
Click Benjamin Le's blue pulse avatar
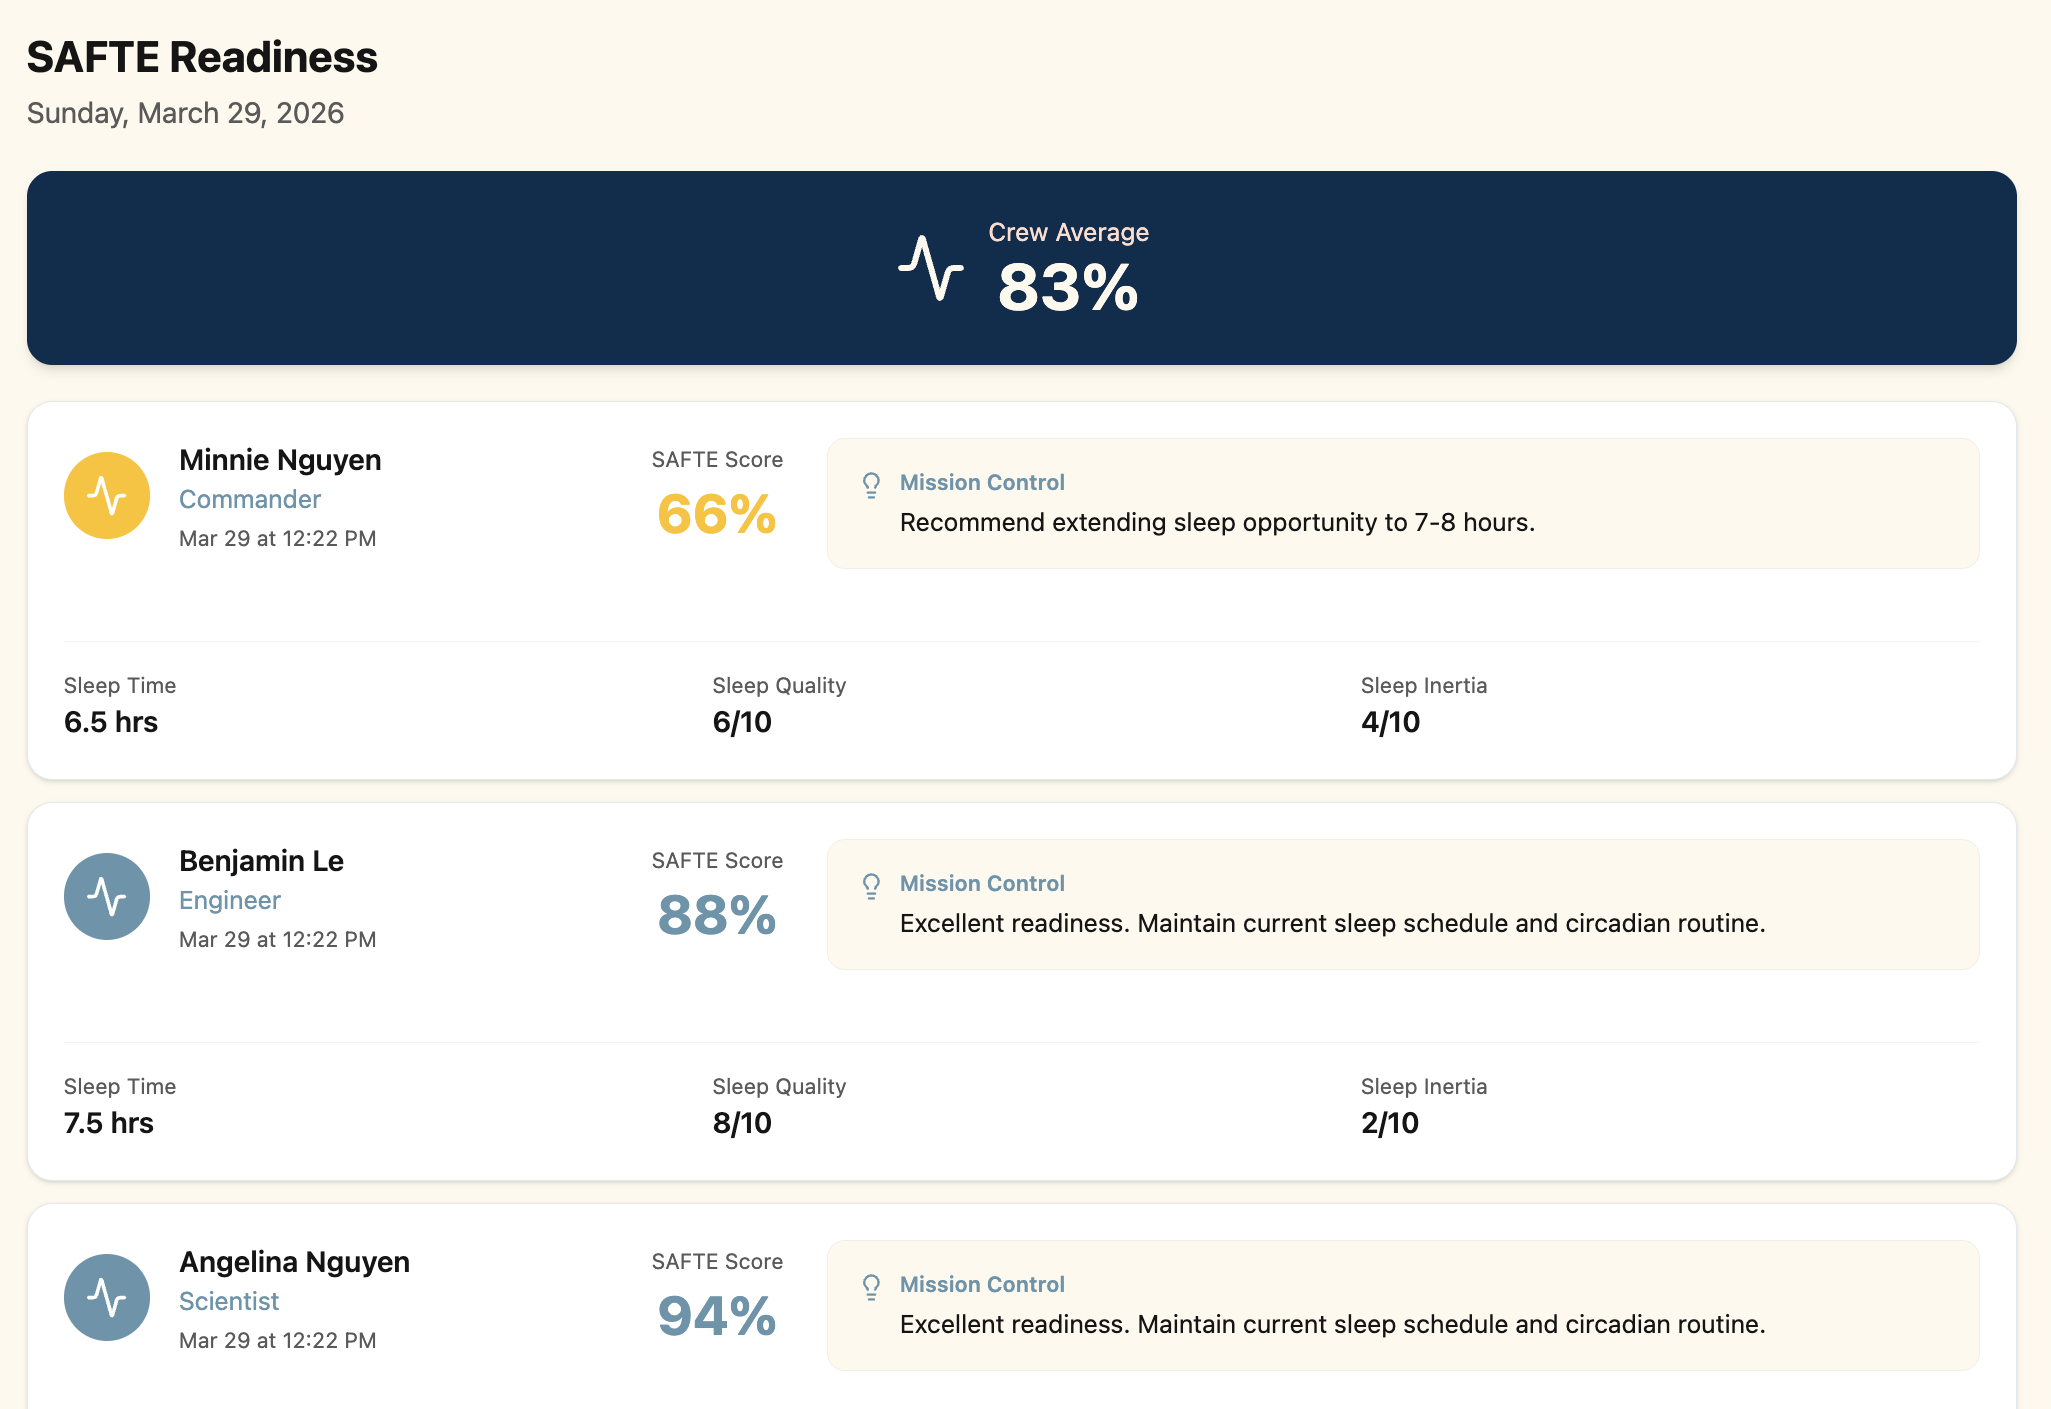(x=107, y=896)
